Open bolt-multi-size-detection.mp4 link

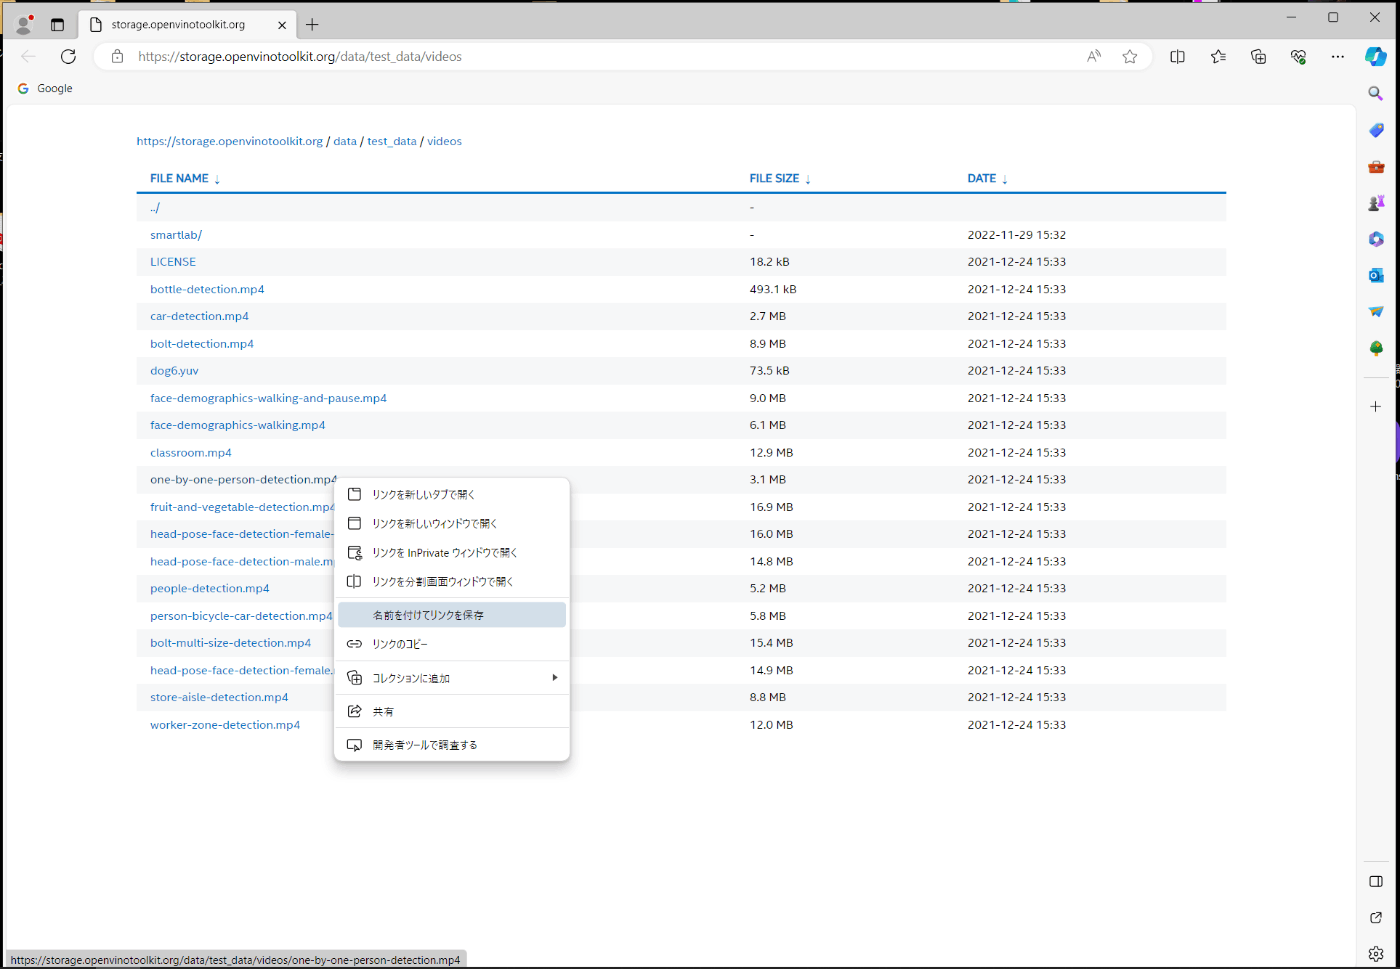[230, 643]
